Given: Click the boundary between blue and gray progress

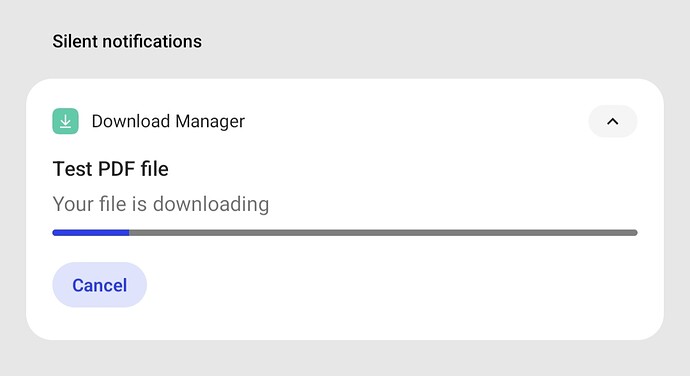Looking at the screenshot, I should [129, 232].
